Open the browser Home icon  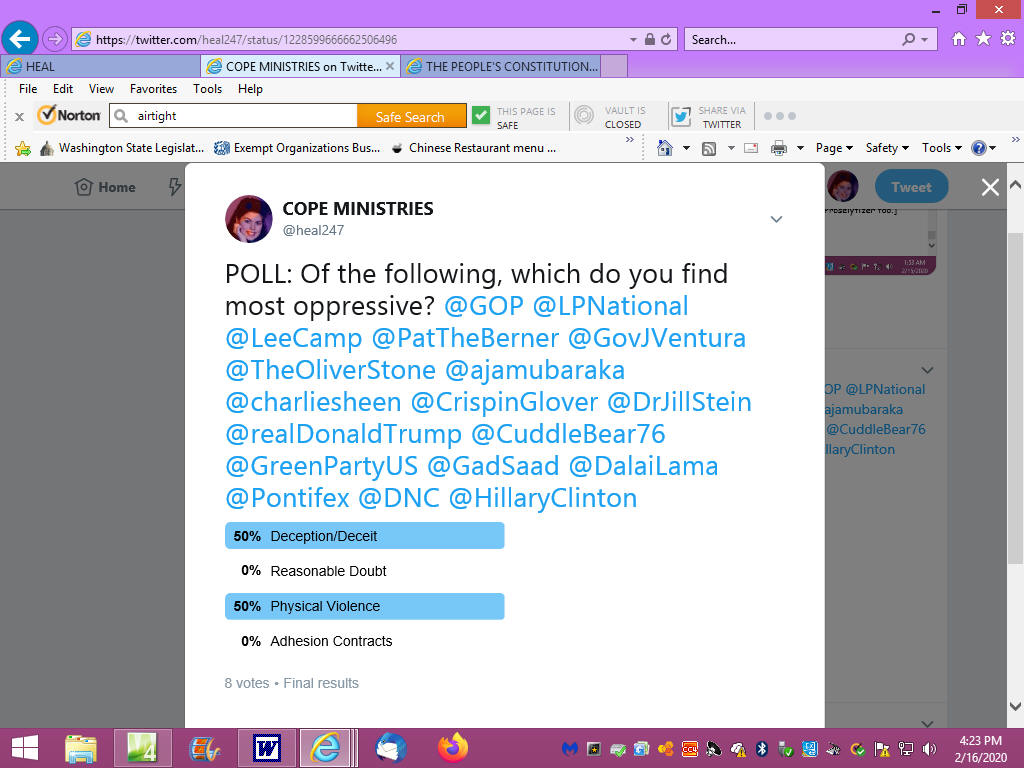coord(958,39)
